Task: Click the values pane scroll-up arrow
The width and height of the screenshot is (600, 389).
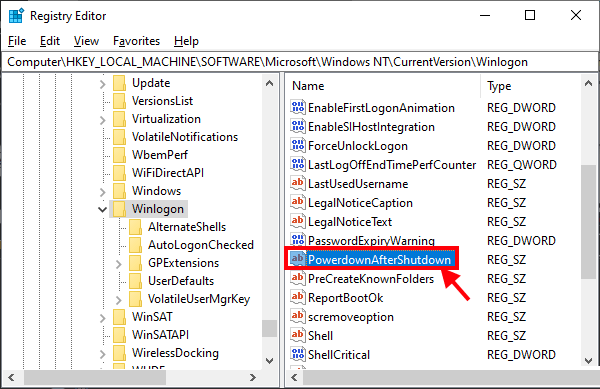Action: click(x=589, y=83)
